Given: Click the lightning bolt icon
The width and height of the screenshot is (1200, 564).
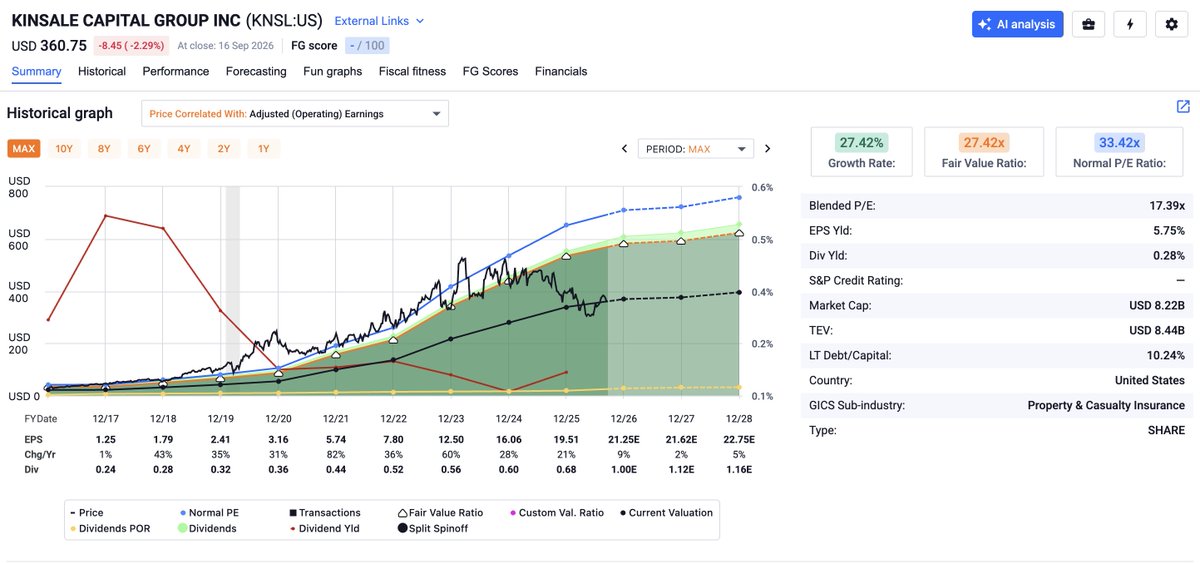Looking at the screenshot, I should tap(1130, 24).
